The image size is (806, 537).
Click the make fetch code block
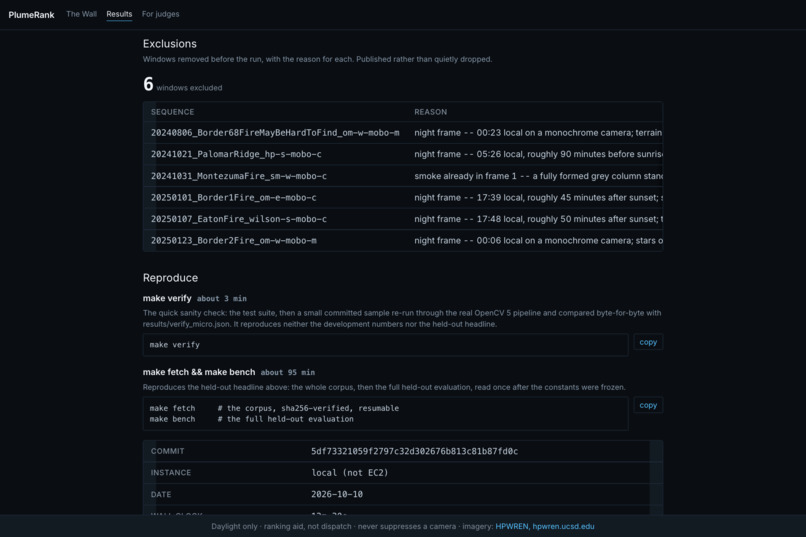pyautogui.click(x=386, y=414)
